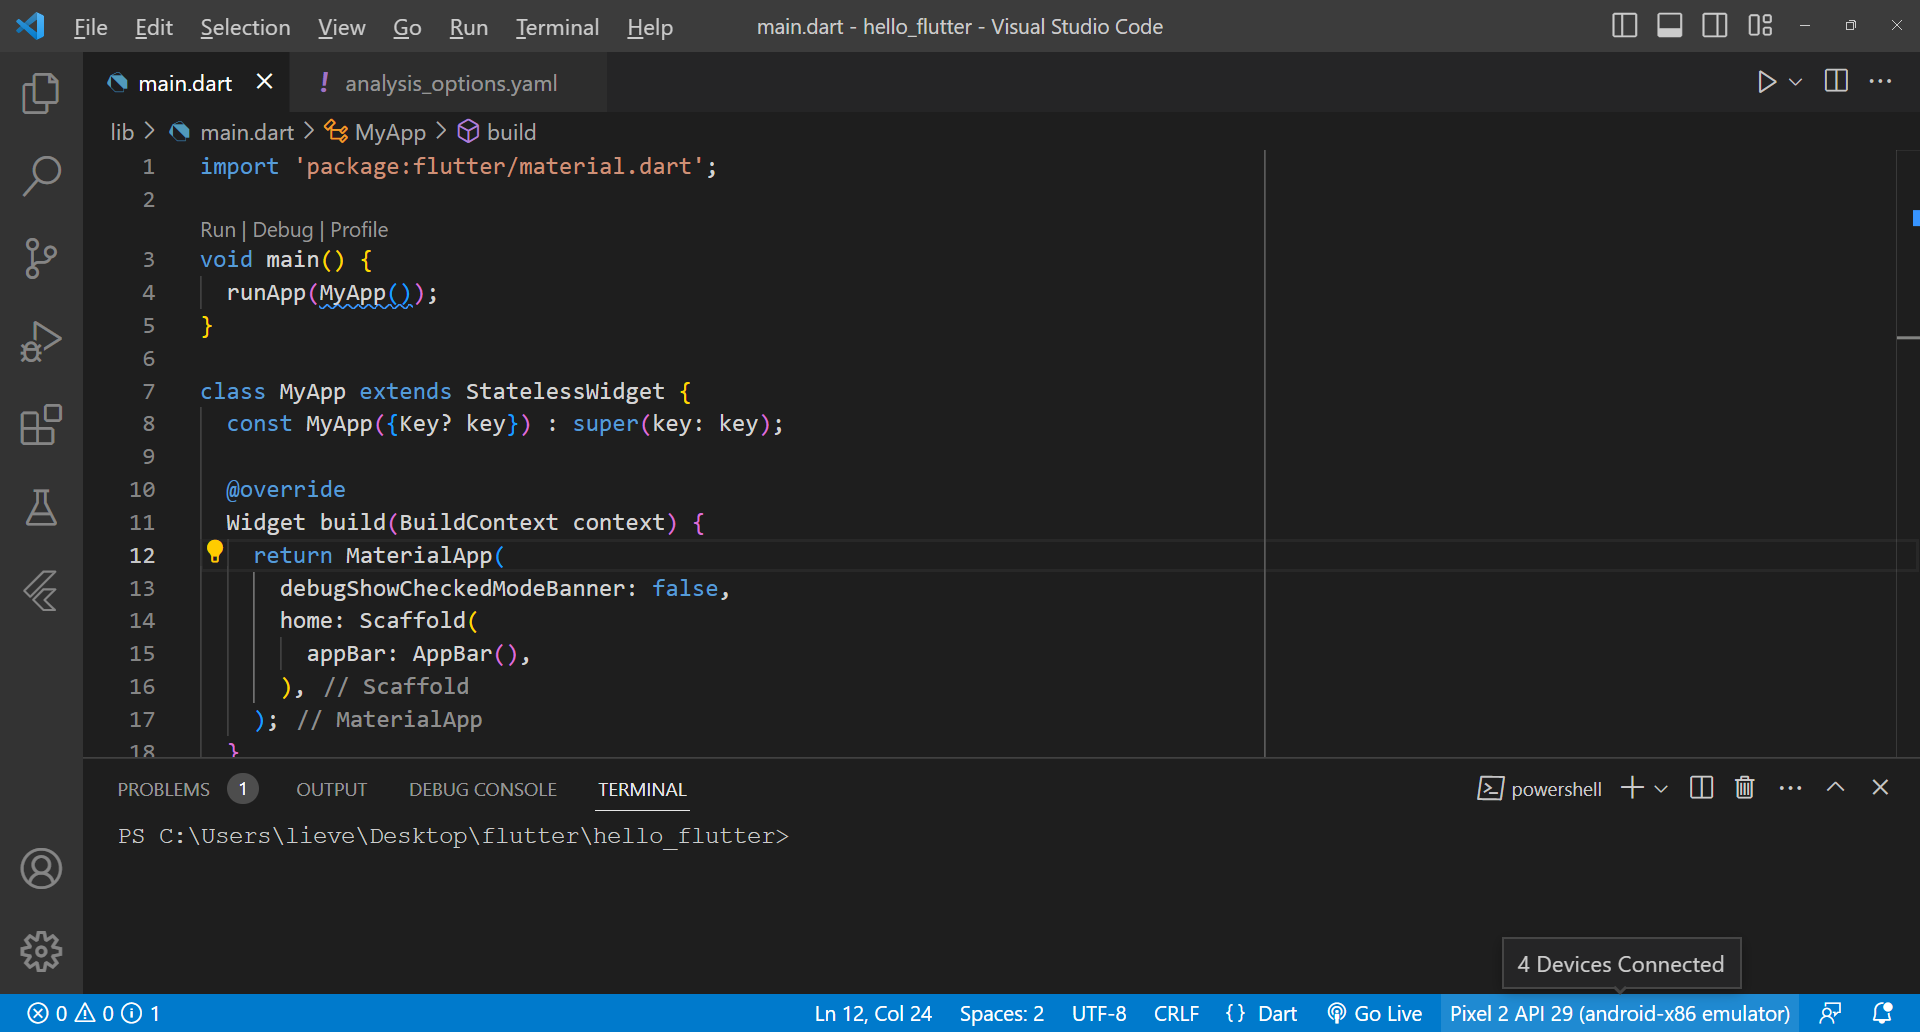Click the lightbulb quick-fix icon on line 12
The height and width of the screenshot is (1032, 1920).
tap(214, 551)
